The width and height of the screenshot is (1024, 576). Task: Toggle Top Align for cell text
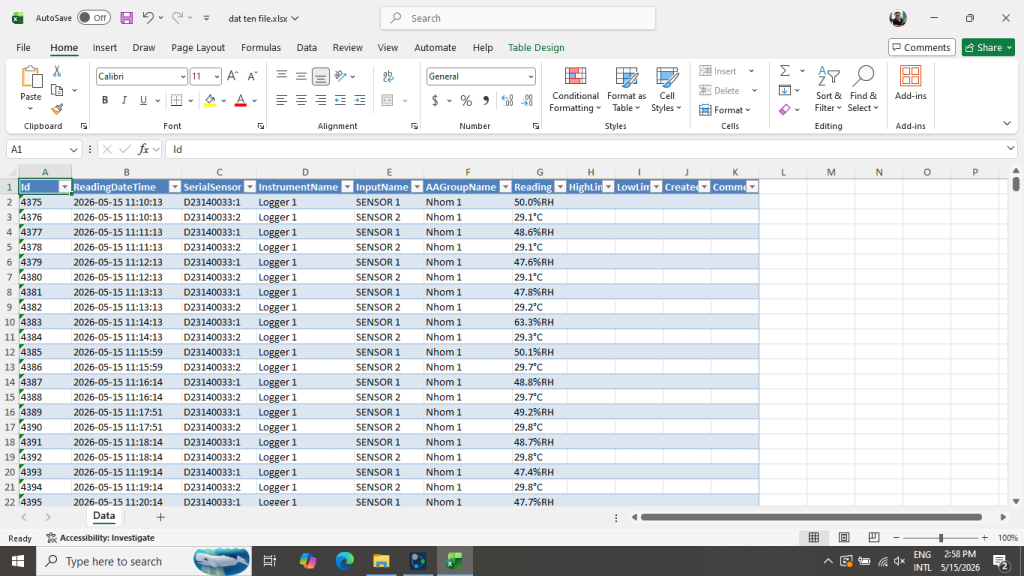(281, 76)
